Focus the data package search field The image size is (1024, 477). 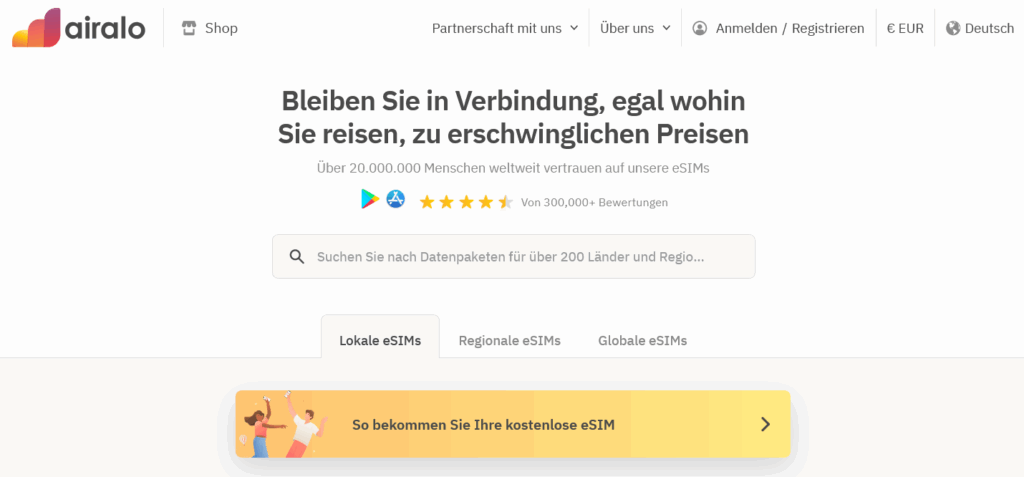[513, 257]
